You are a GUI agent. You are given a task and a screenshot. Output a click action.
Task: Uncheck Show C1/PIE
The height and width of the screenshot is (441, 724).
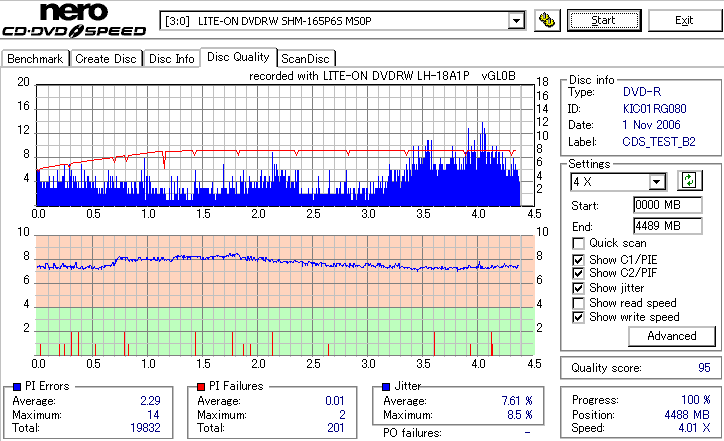pos(578,260)
